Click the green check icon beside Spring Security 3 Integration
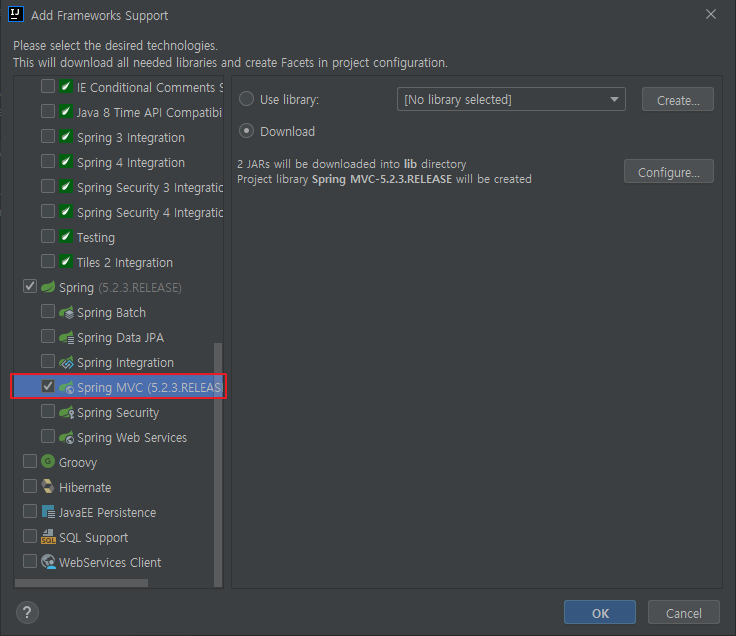Screen dimensions: 736x636 click(x=66, y=186)
